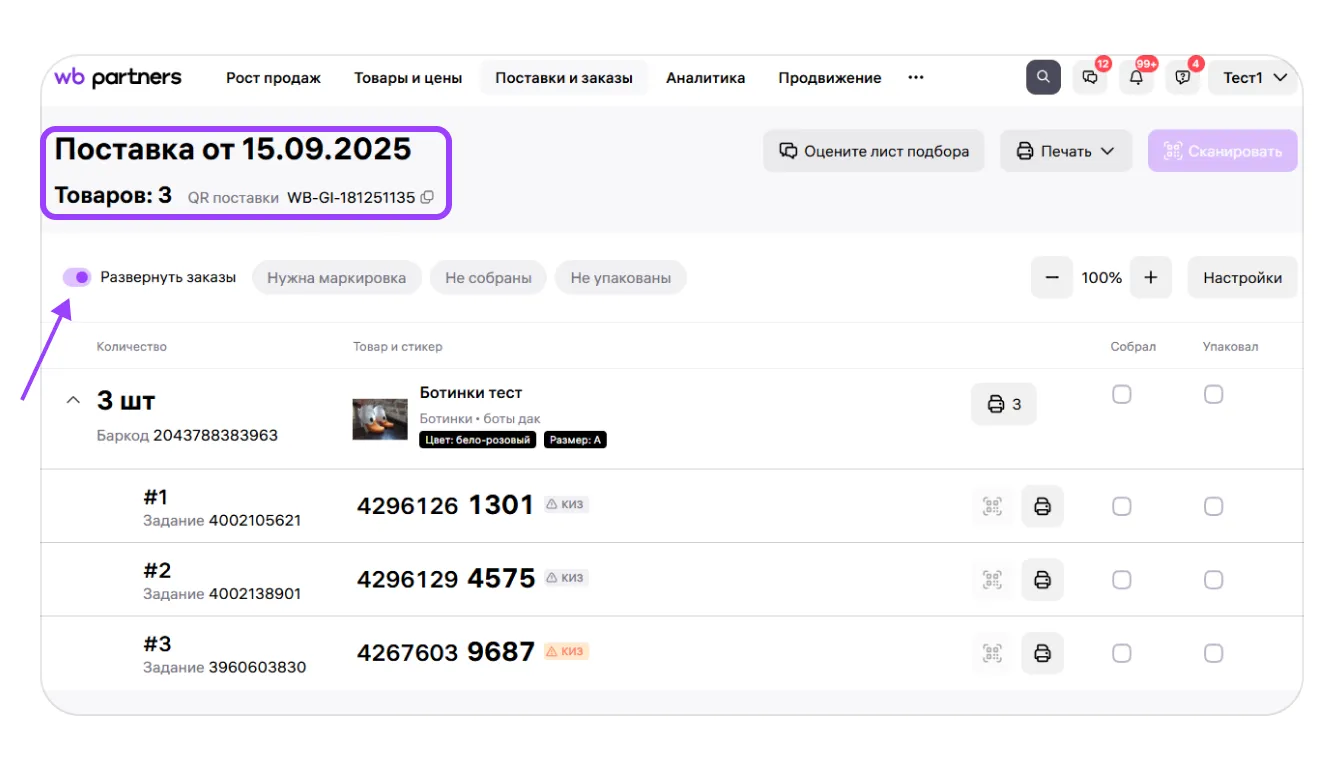This screenshot has height=770, width=1344.
Task: Click Оцените лист подбора button
Action: [x=873, y=151]
